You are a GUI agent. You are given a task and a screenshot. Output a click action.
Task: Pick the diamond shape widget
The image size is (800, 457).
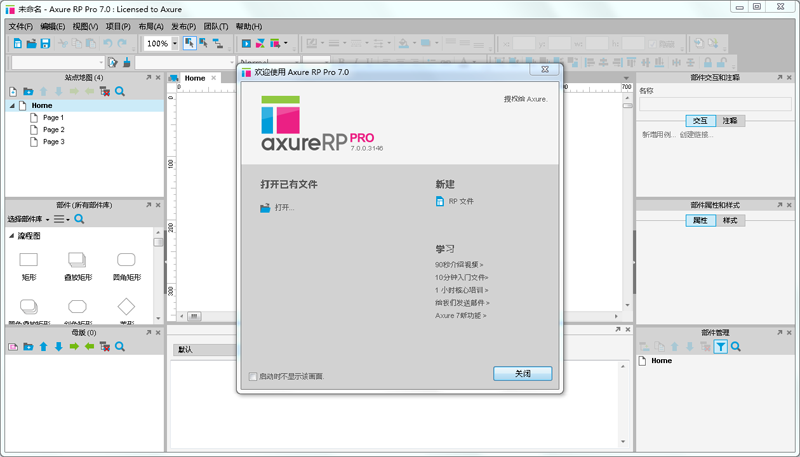(x=126, y=306)
